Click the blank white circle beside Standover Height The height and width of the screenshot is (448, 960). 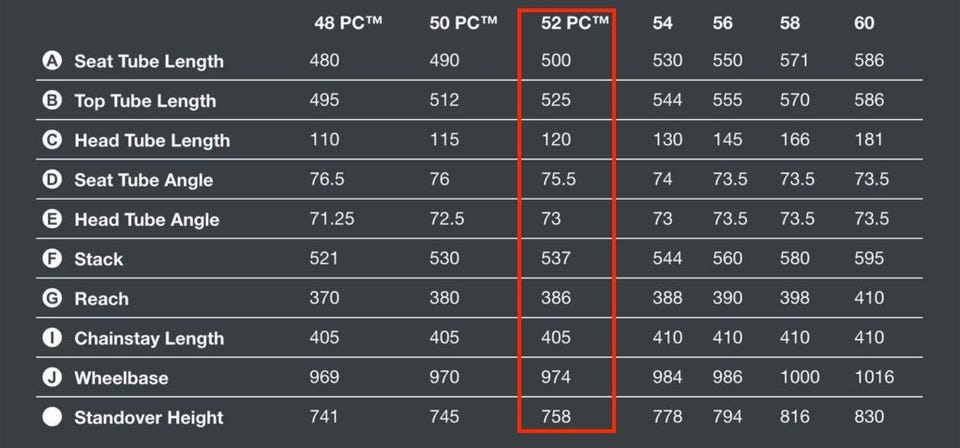pos(52,417)
